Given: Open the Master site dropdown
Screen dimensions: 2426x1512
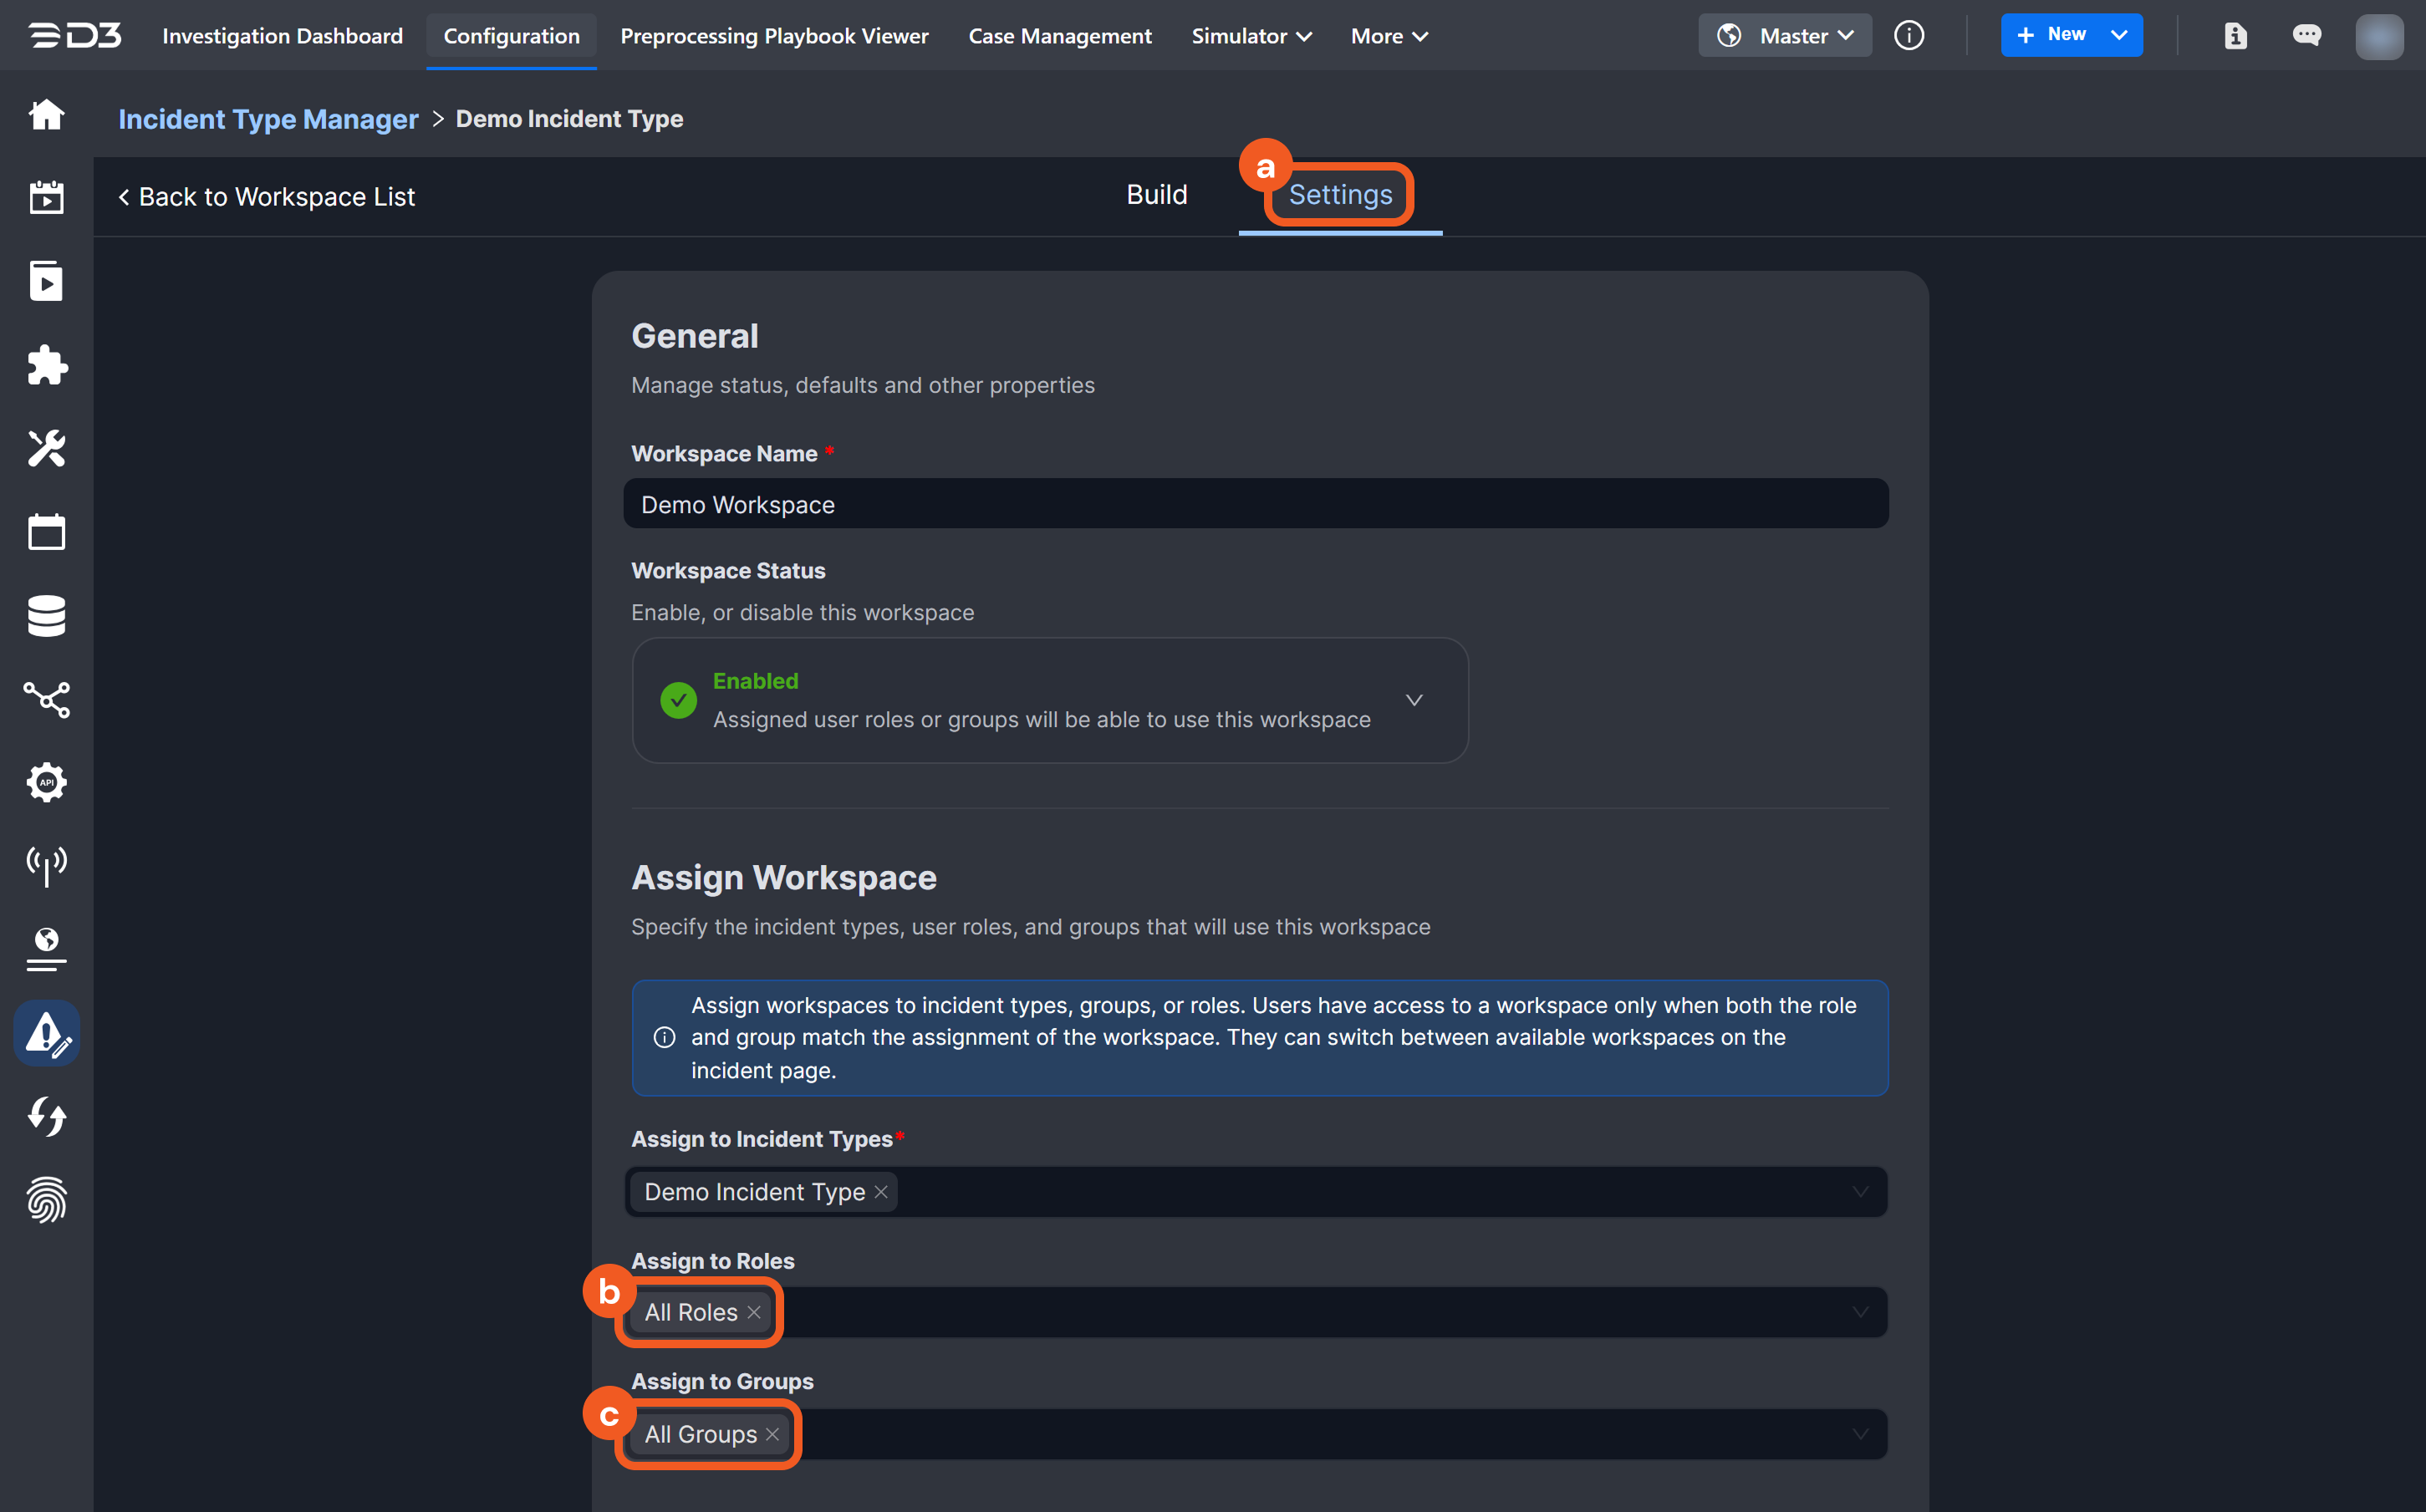Looking at the screenshot, I should pos(1784,36).
